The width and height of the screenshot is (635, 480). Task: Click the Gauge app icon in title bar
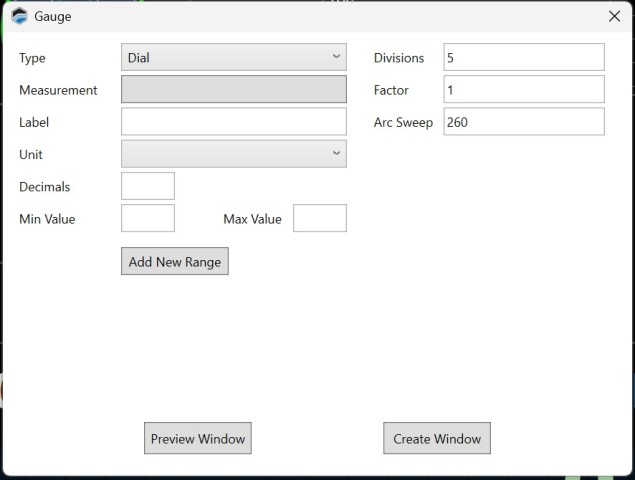(x=19, y=16)
